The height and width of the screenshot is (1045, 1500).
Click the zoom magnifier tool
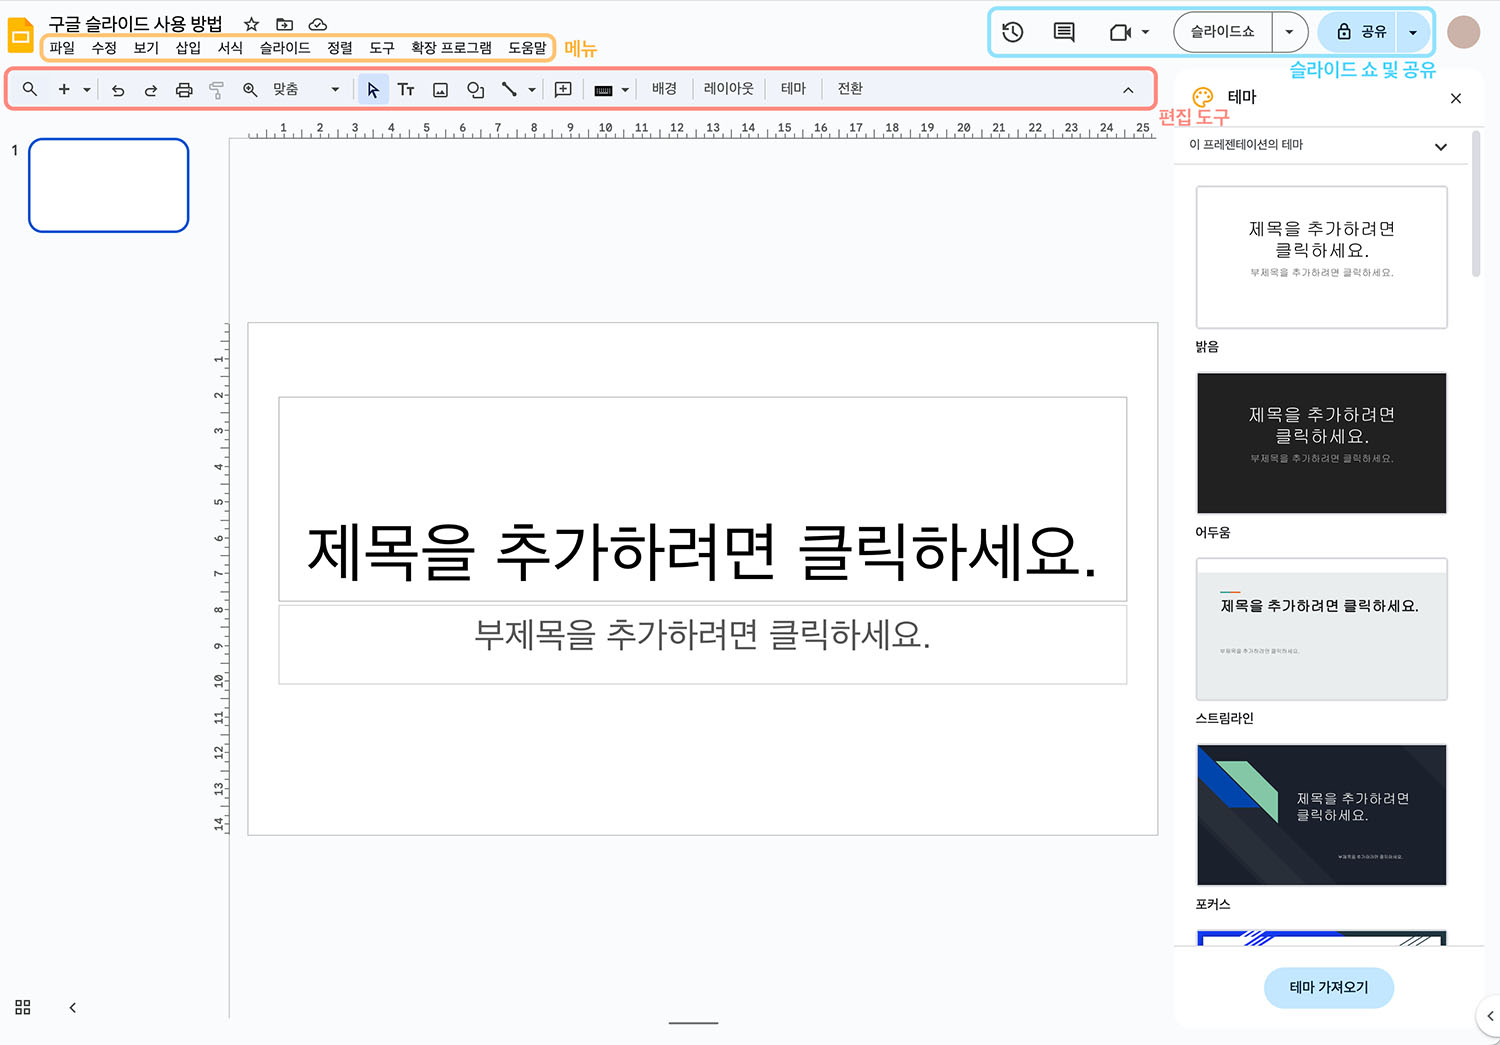click(x=250, y=89)
